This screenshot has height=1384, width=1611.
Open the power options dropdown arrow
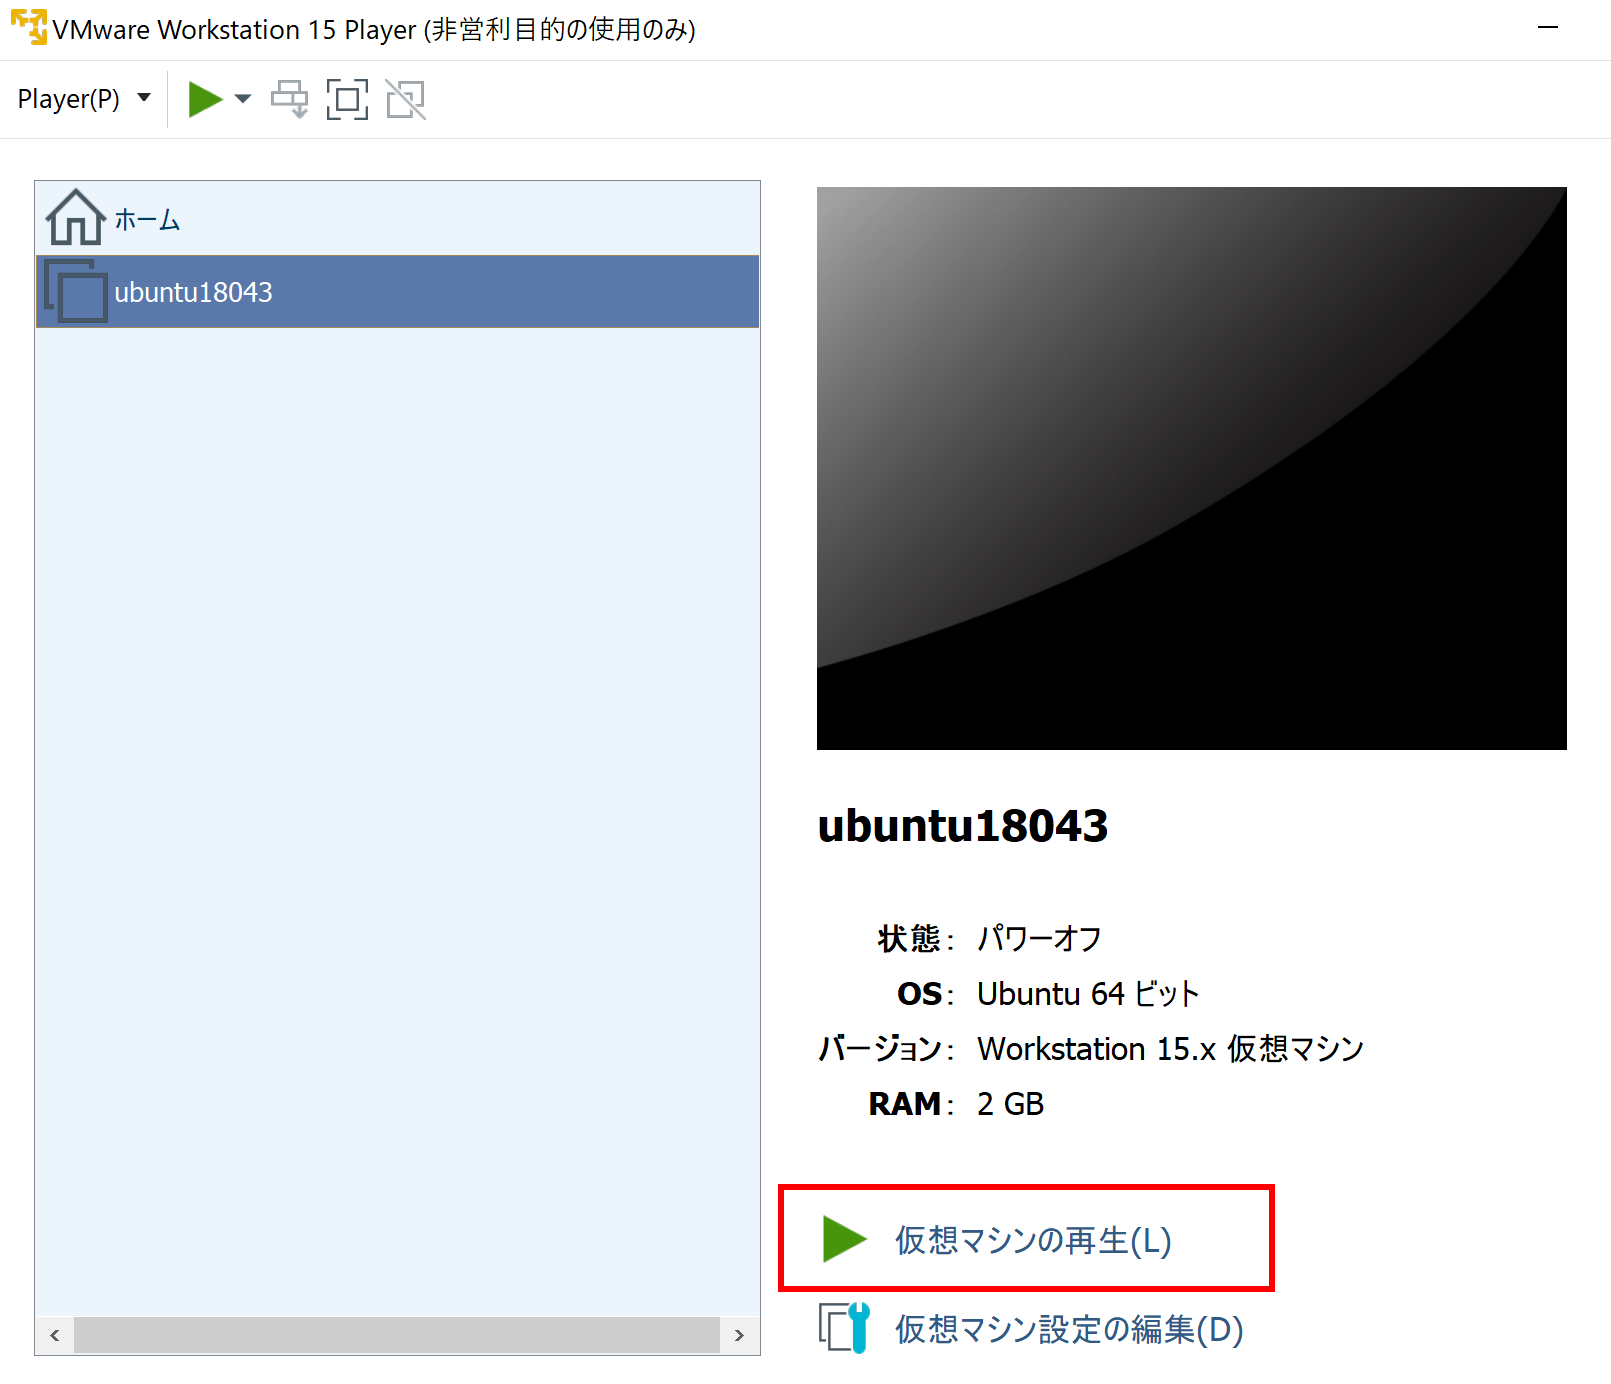243,99
